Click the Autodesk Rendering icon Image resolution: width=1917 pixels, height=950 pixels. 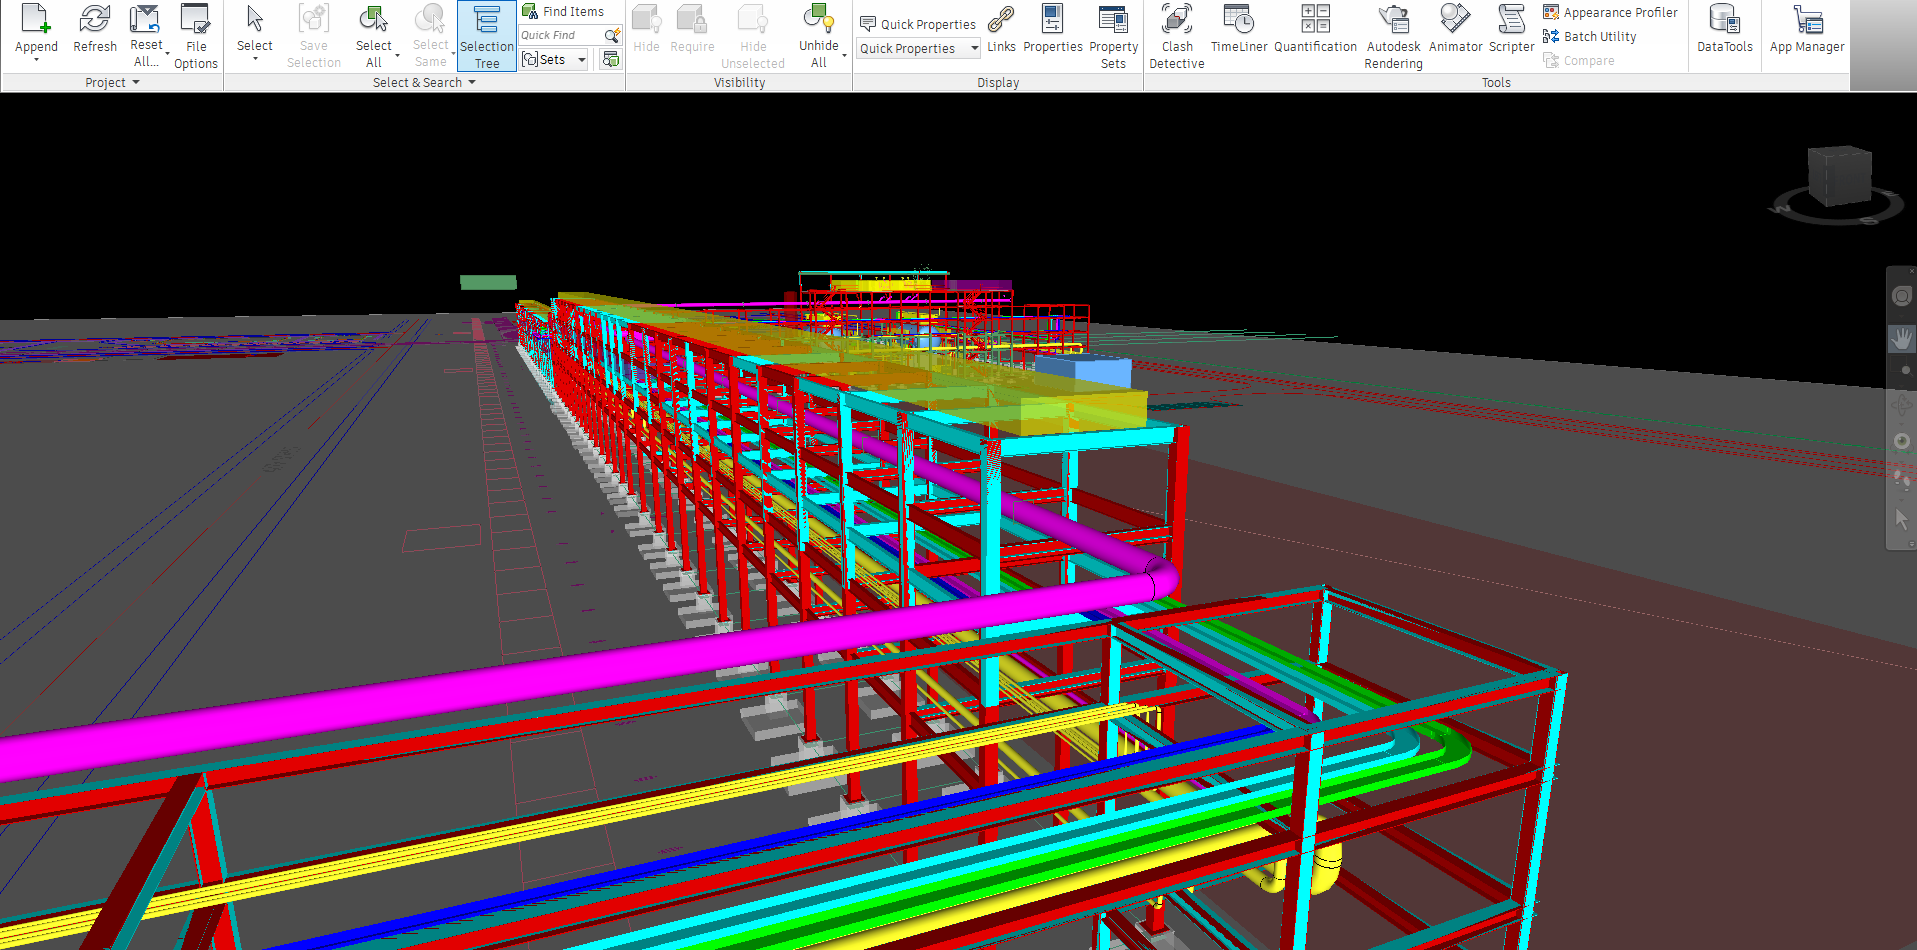click(1393, 35)
